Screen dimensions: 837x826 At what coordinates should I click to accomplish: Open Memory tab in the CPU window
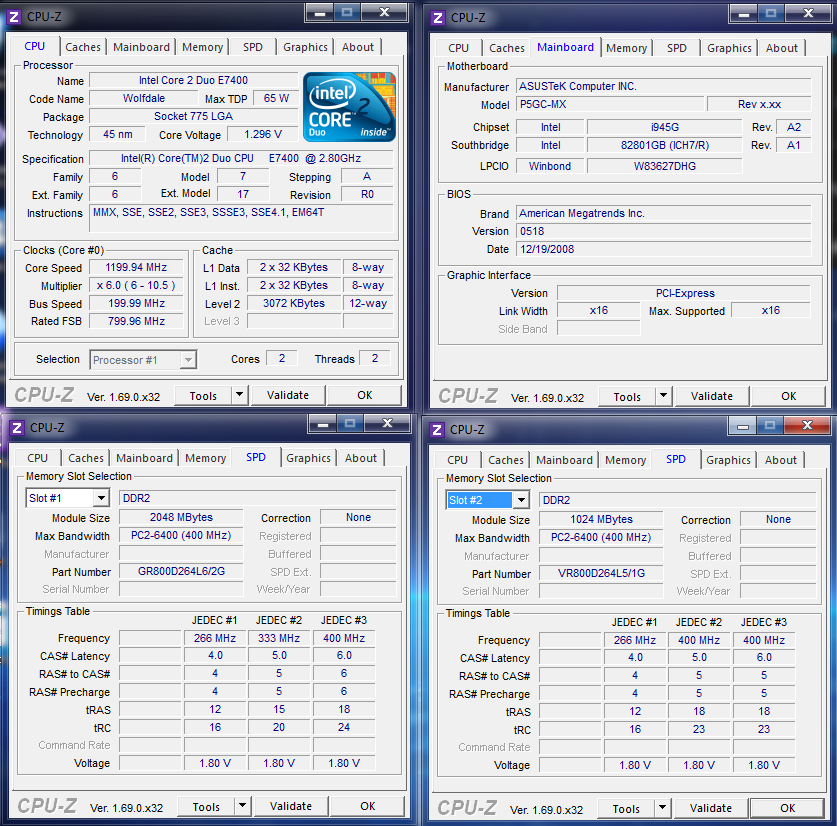(x=202, y=47)
